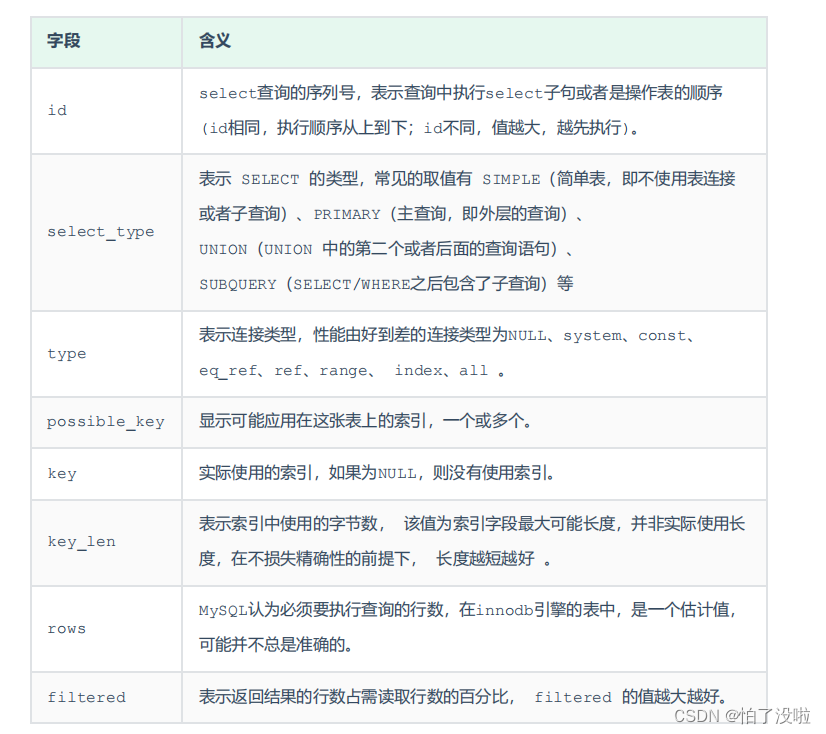Click the text 'select查询的序列号' in id row
Viewport: 826px width, 734px height.
(x=277, y=93)
